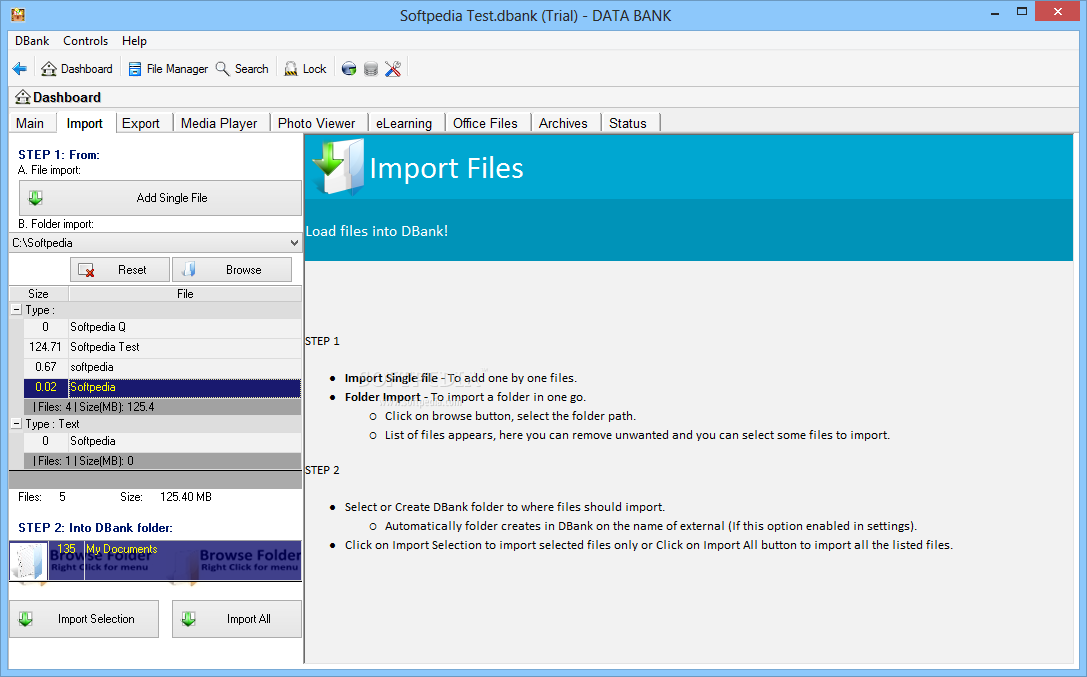
Task: Open the DBank menu
Action: [32, 41]
